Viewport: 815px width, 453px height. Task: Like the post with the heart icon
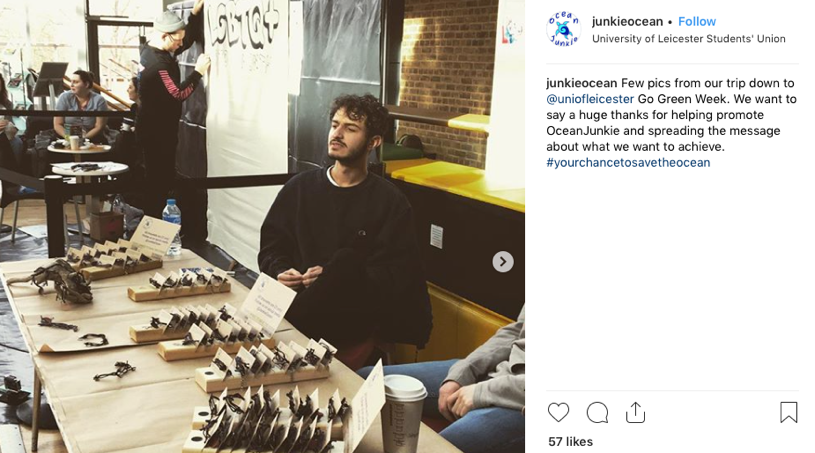pos(559,413)
